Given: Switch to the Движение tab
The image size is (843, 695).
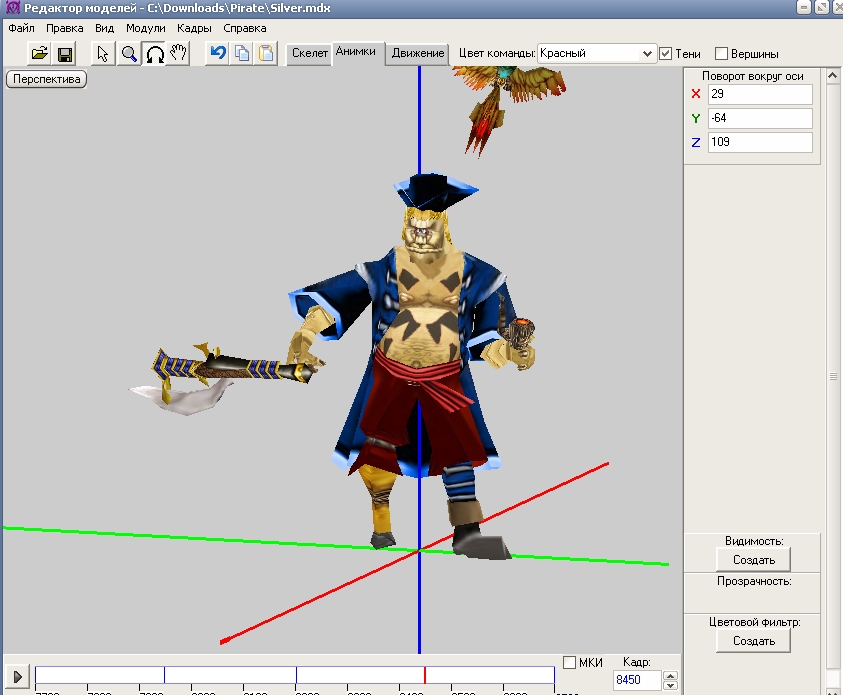Looking at the screenshot, I should pos(418,53).
